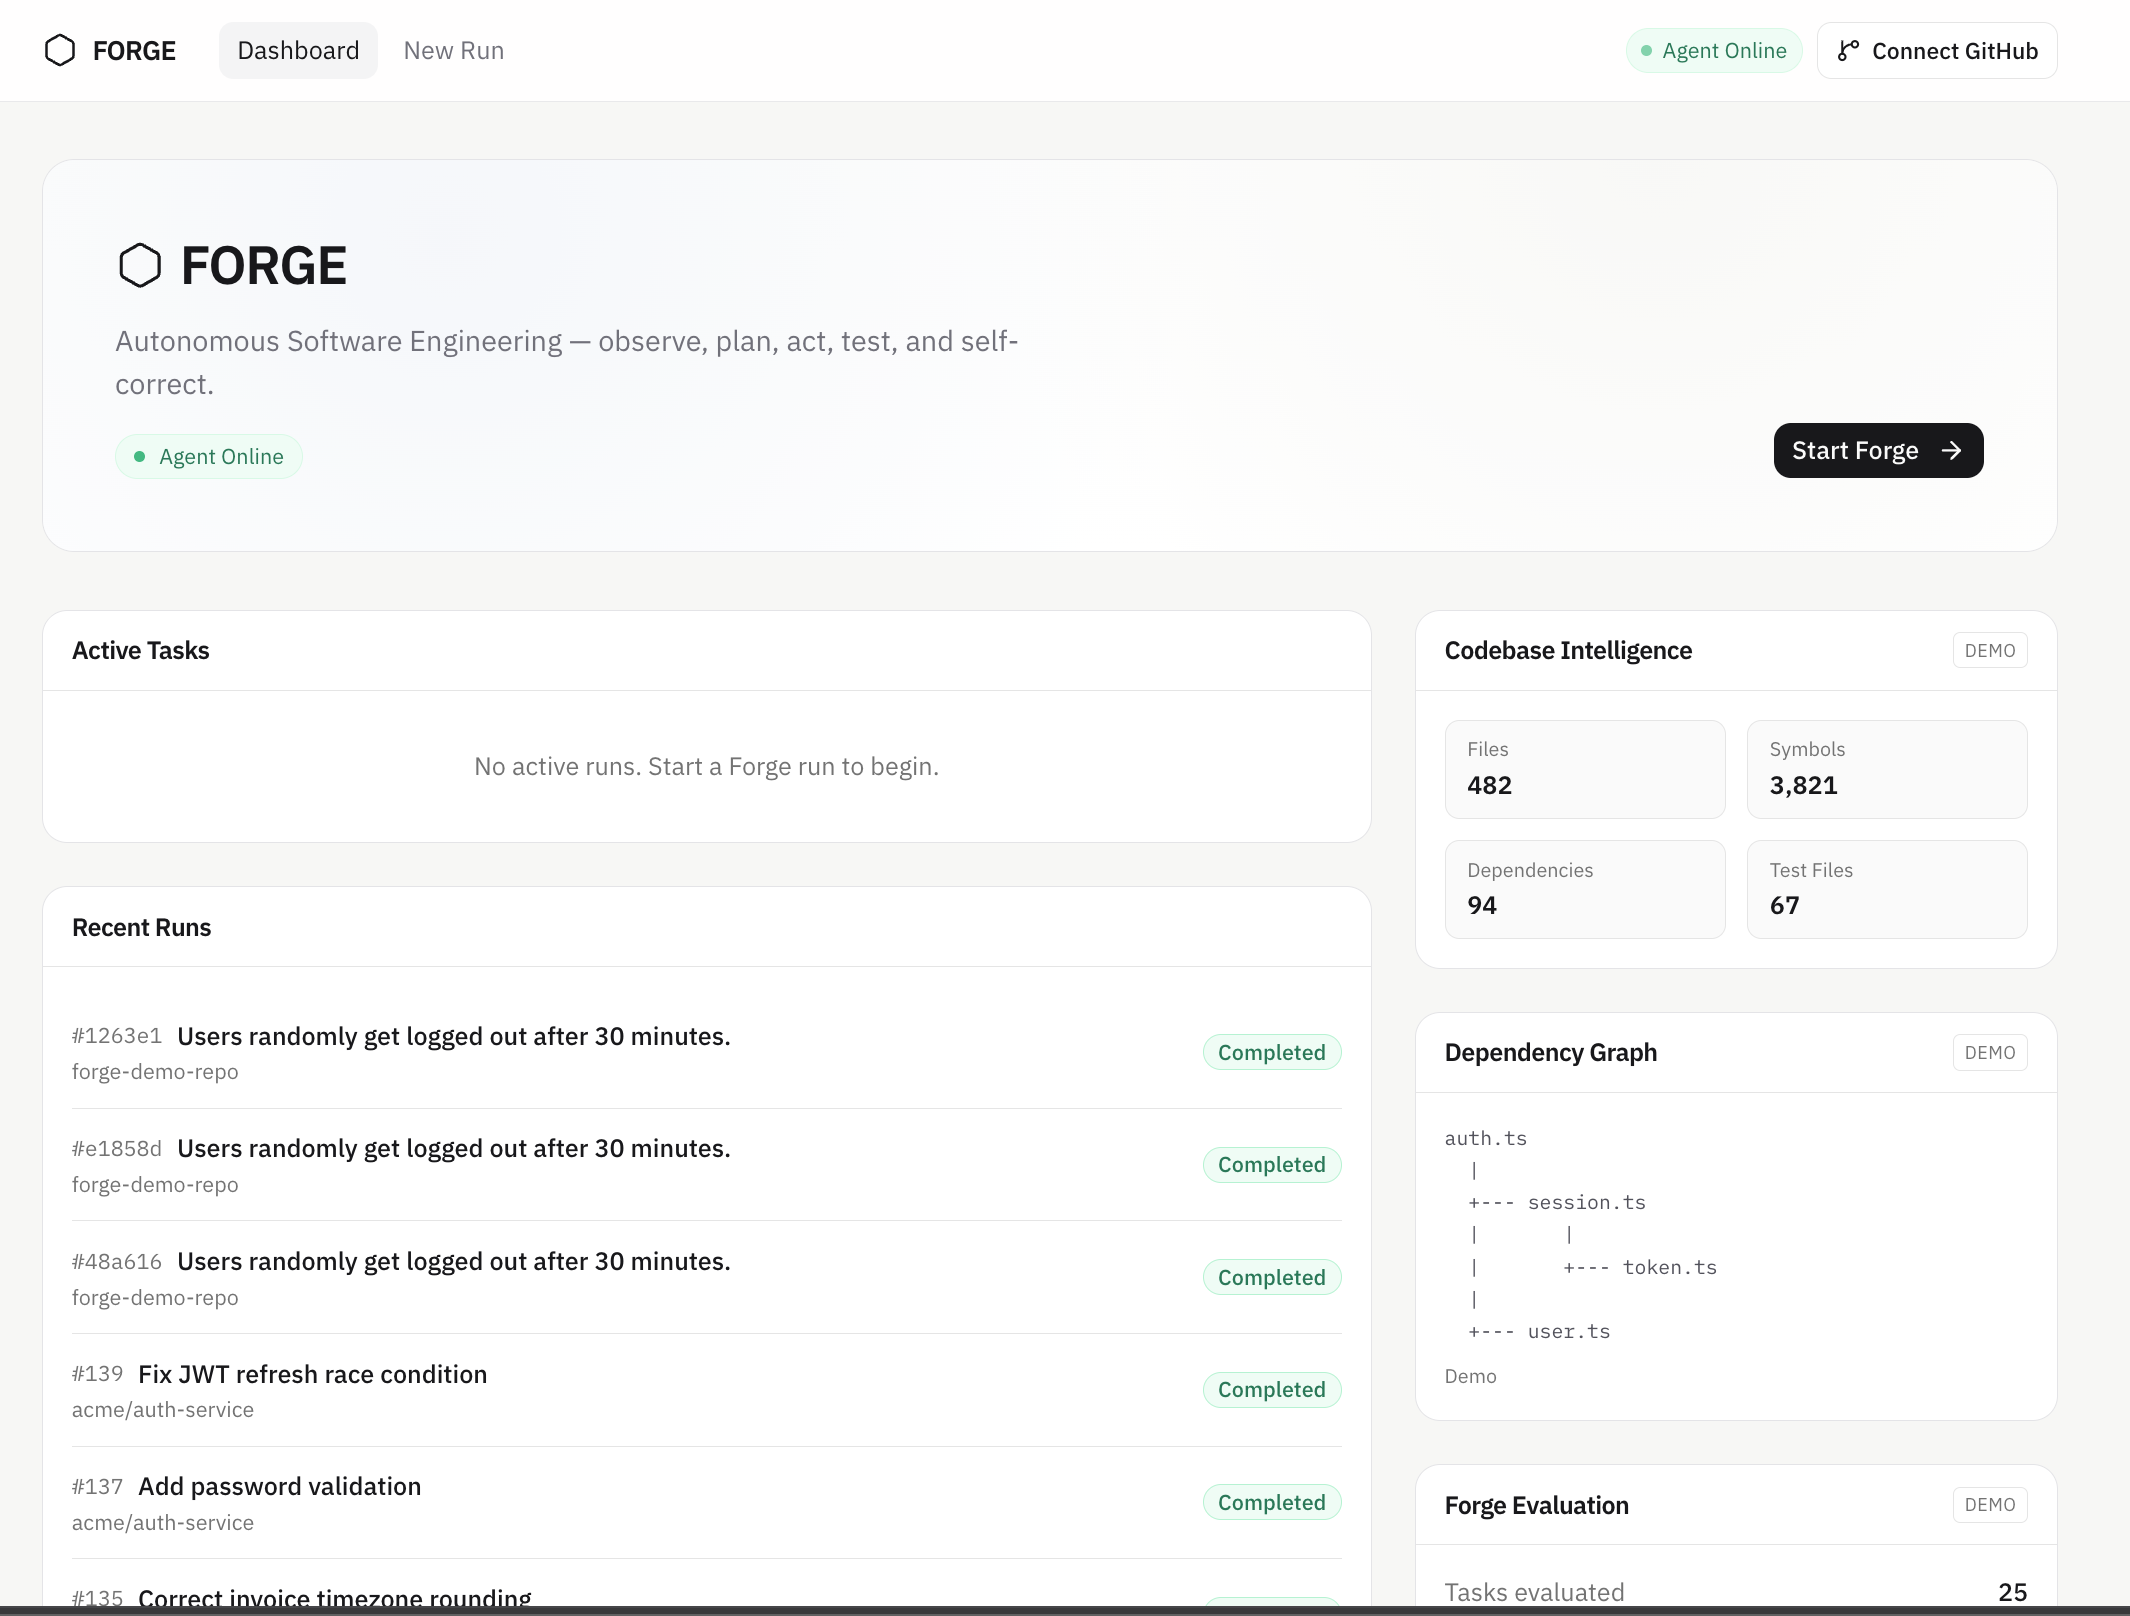The image size is (2130, 1616).
Task: Click the Forge Evaluation heading
Action: click(1537, 1505)
